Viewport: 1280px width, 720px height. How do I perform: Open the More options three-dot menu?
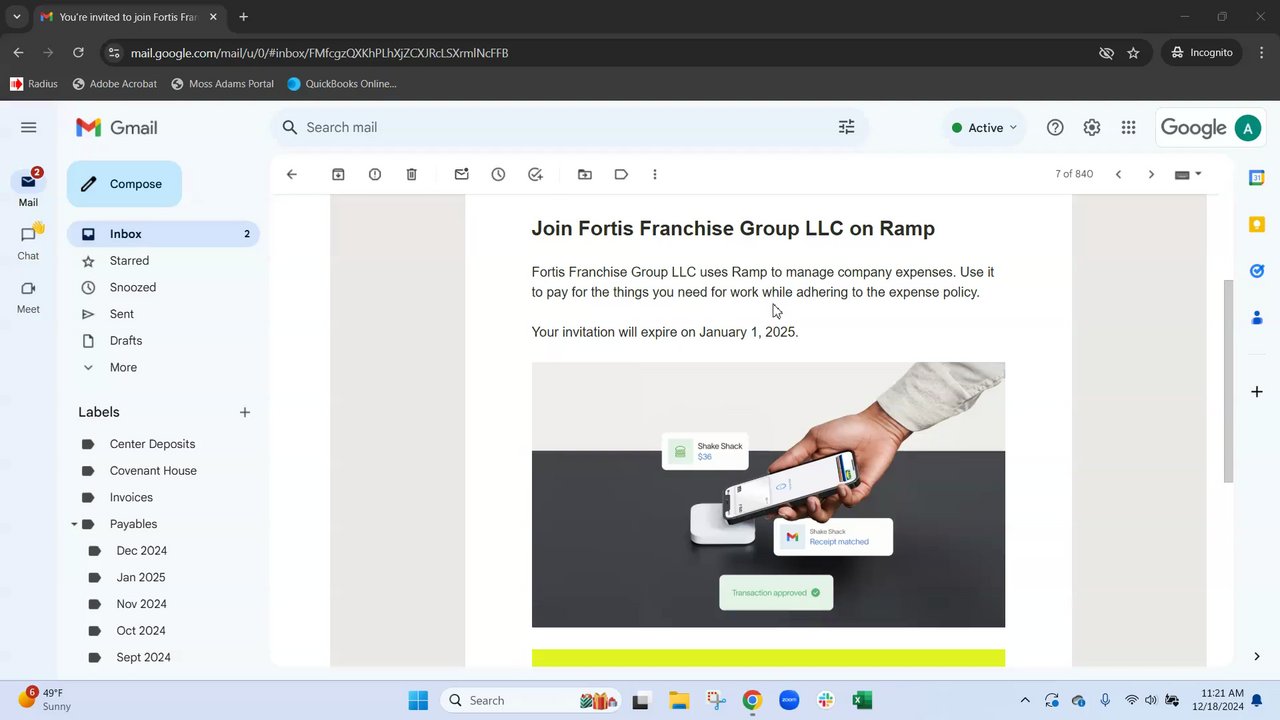tap(655, 174)
